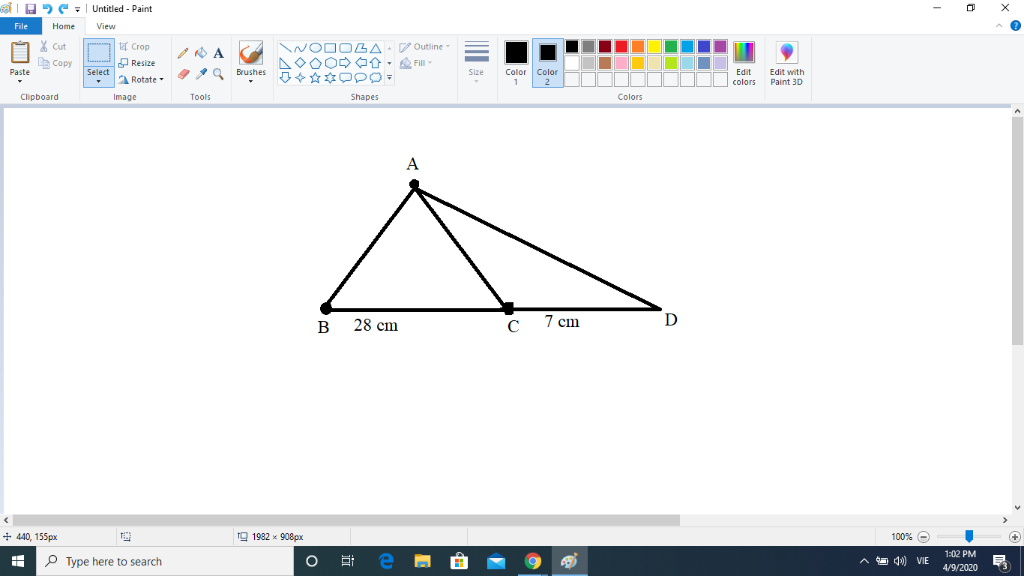Choose the Rounded rectangle shape
The height and width of the screenshot is (576, 1024).
click(x=345, y=48)
